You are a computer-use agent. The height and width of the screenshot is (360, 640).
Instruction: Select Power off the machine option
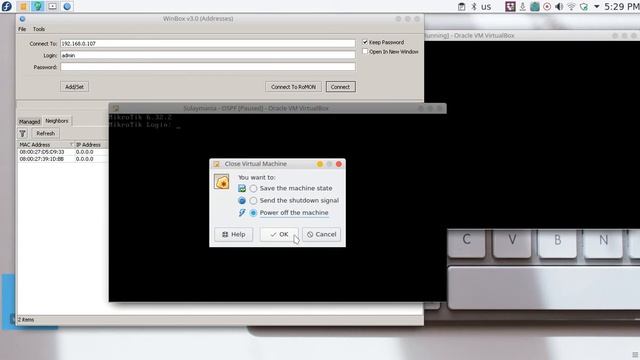tap(290, 213)
